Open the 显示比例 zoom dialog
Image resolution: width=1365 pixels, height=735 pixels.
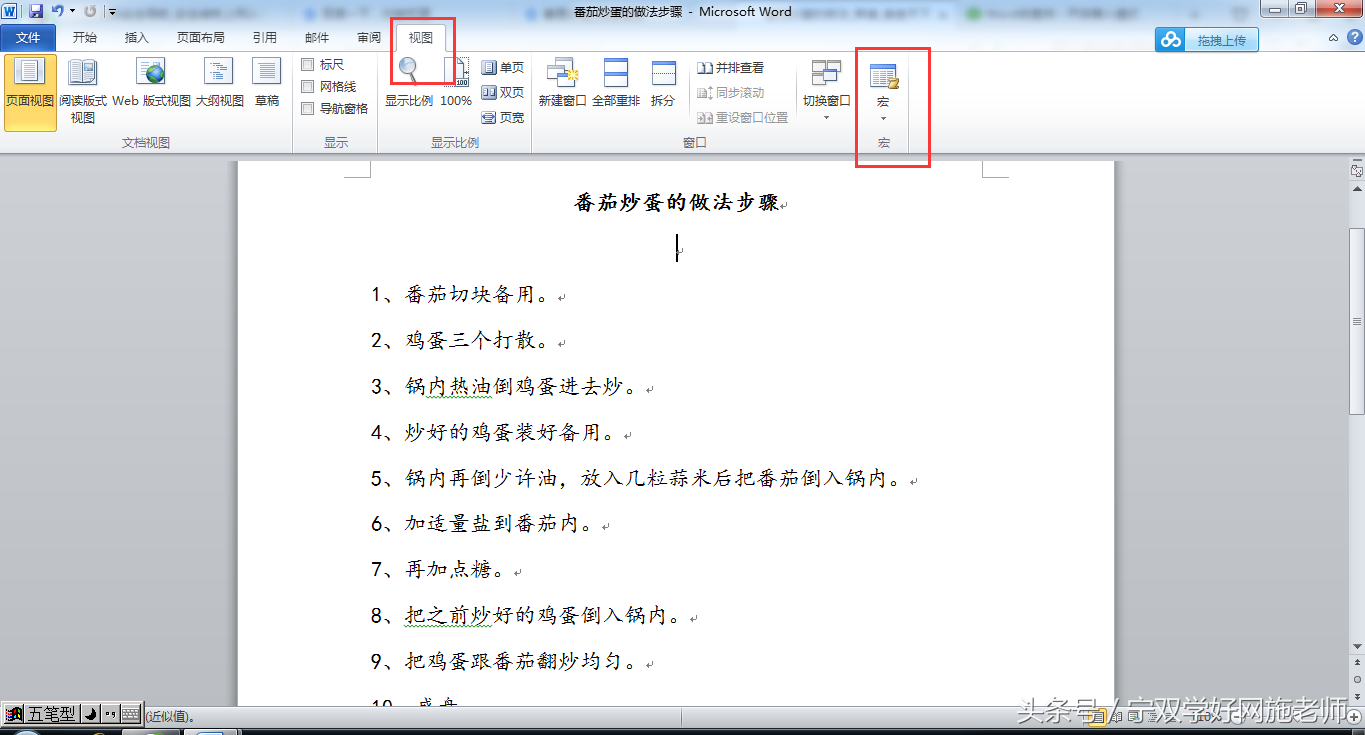coord(409,82)
